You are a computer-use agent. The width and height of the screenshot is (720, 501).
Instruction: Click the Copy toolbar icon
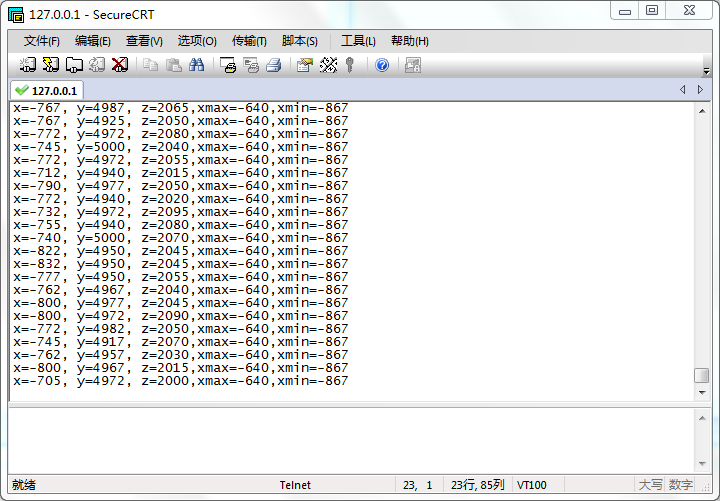pyautogui.click(x=150, y=65)
